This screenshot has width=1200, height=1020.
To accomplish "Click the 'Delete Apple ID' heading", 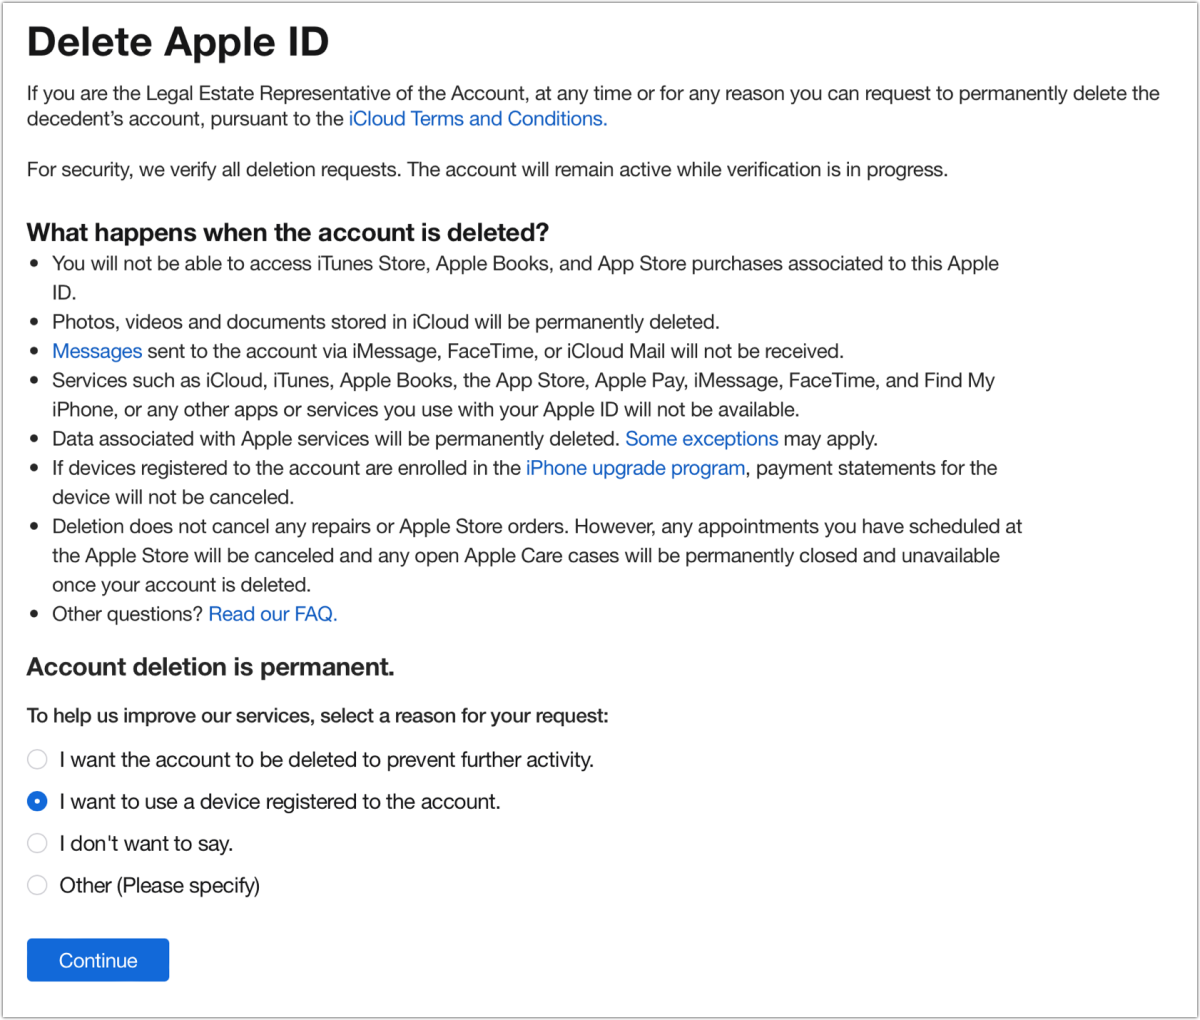I will (x=178, y=42).
